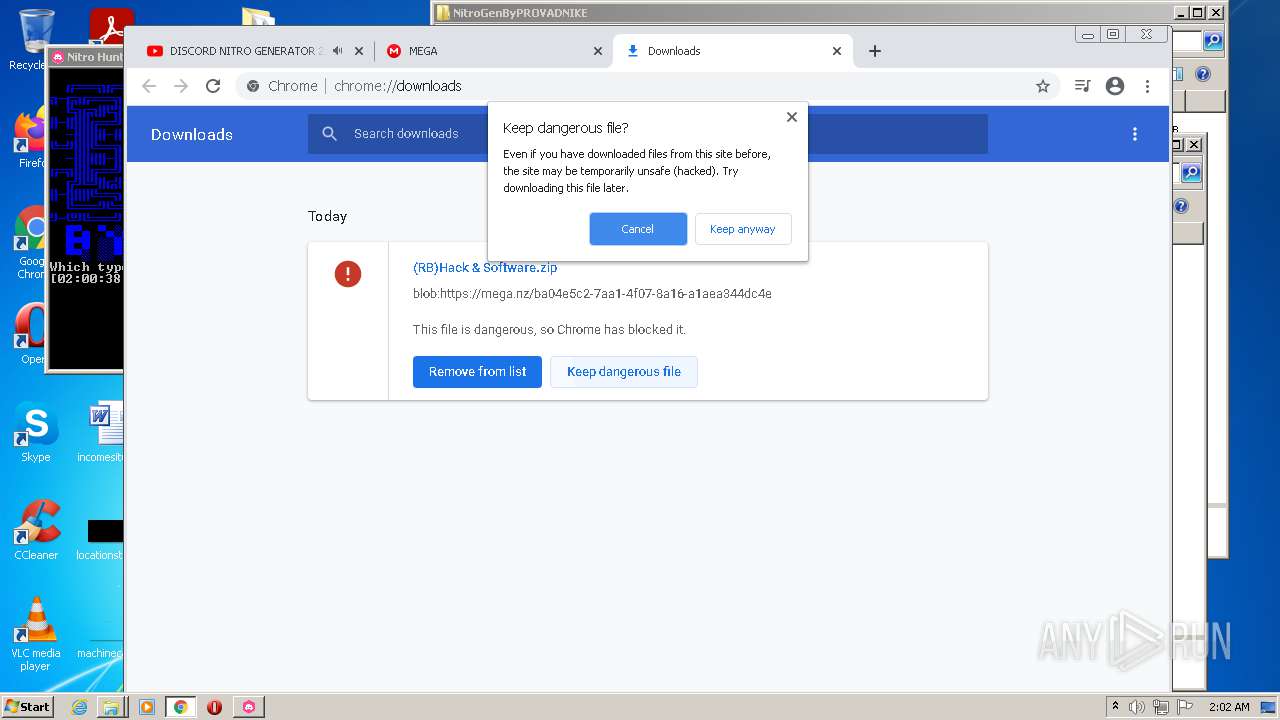Viewport: 1280px width, 720px height.
Task: Open a new Chrome tab
Action: [875, 51]
